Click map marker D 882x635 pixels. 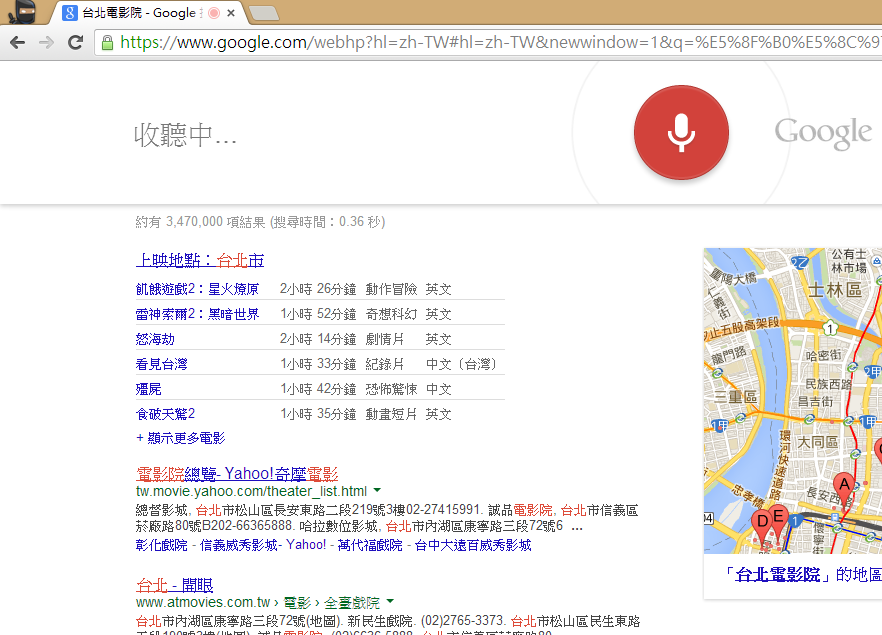(763, 526)
